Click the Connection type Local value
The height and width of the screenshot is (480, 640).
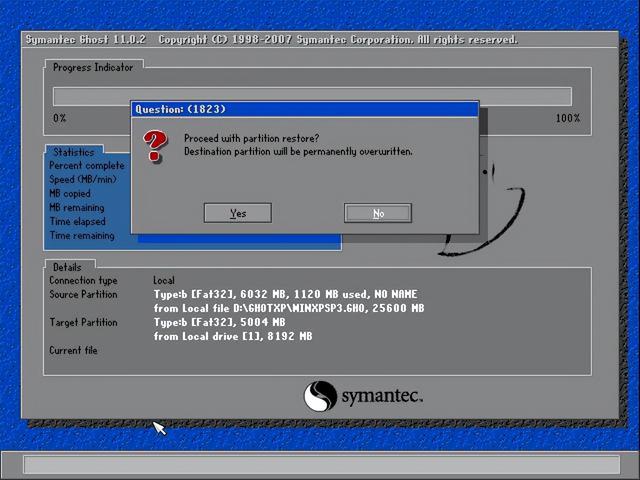click(164, 280)
